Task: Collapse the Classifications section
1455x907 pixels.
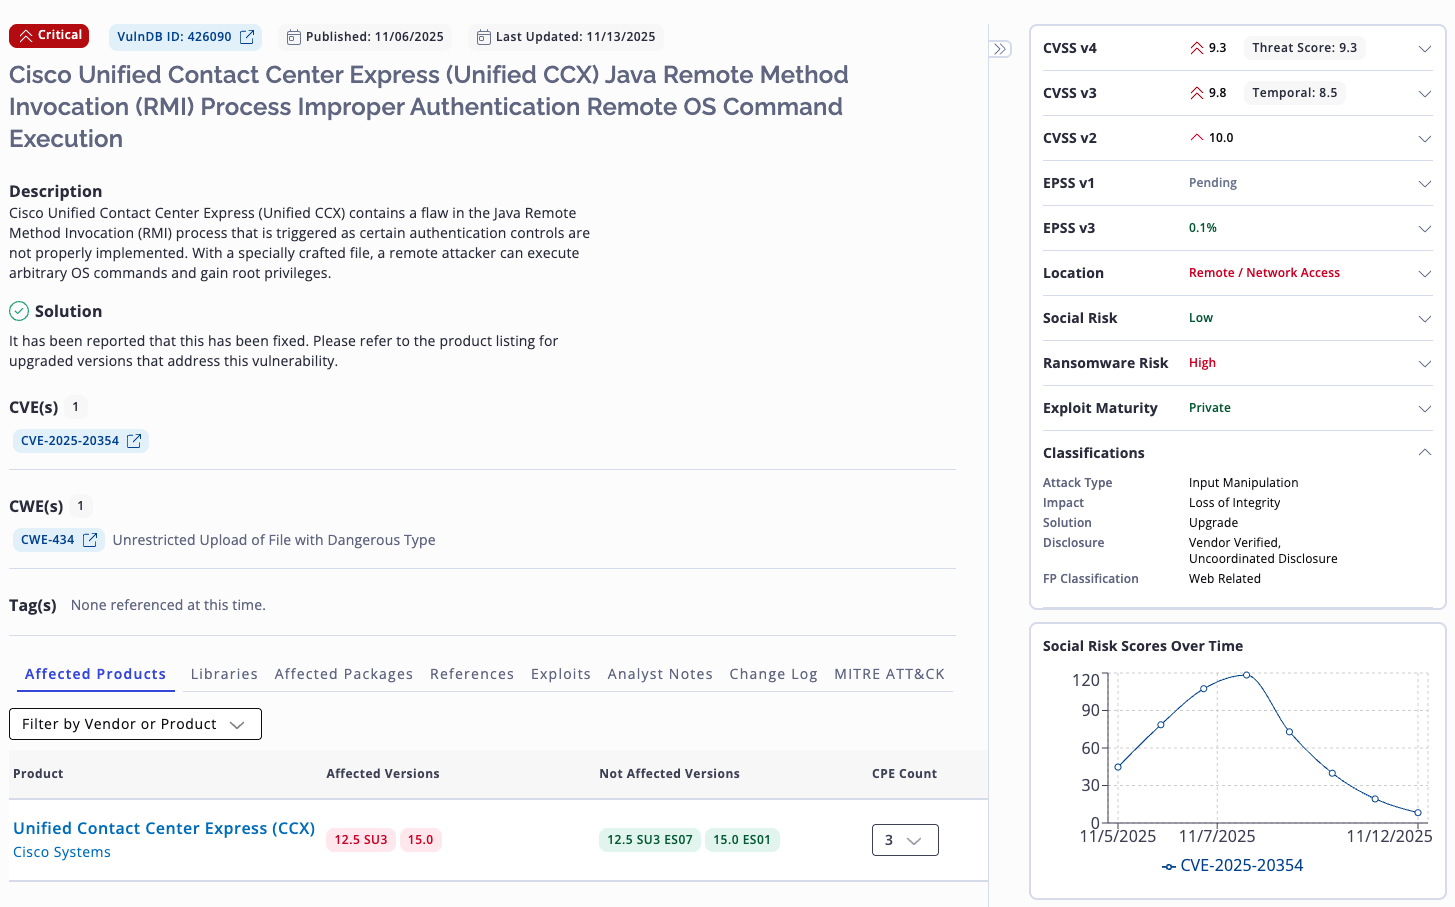Action: click(1424, 453)
